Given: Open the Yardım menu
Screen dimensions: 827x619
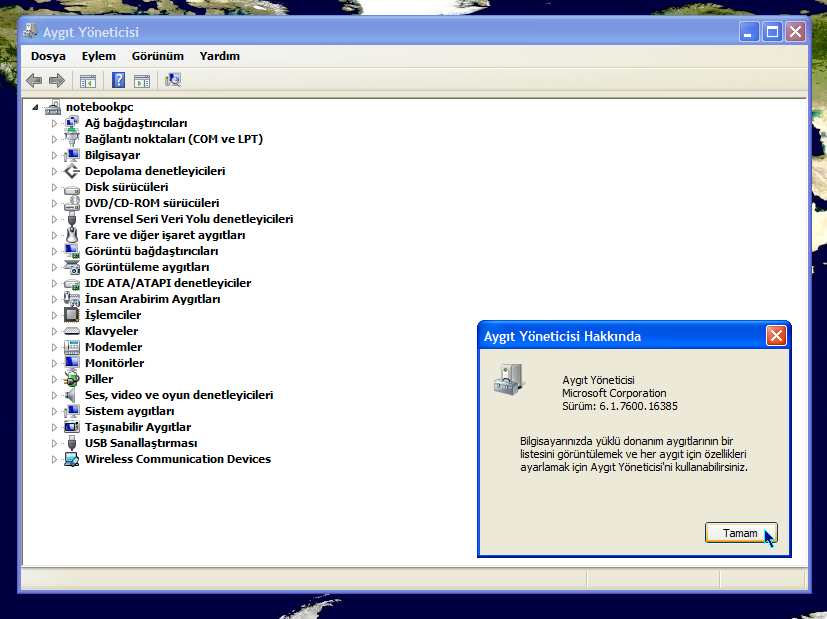Looking at the screenshot, I should tap(219, 56).
